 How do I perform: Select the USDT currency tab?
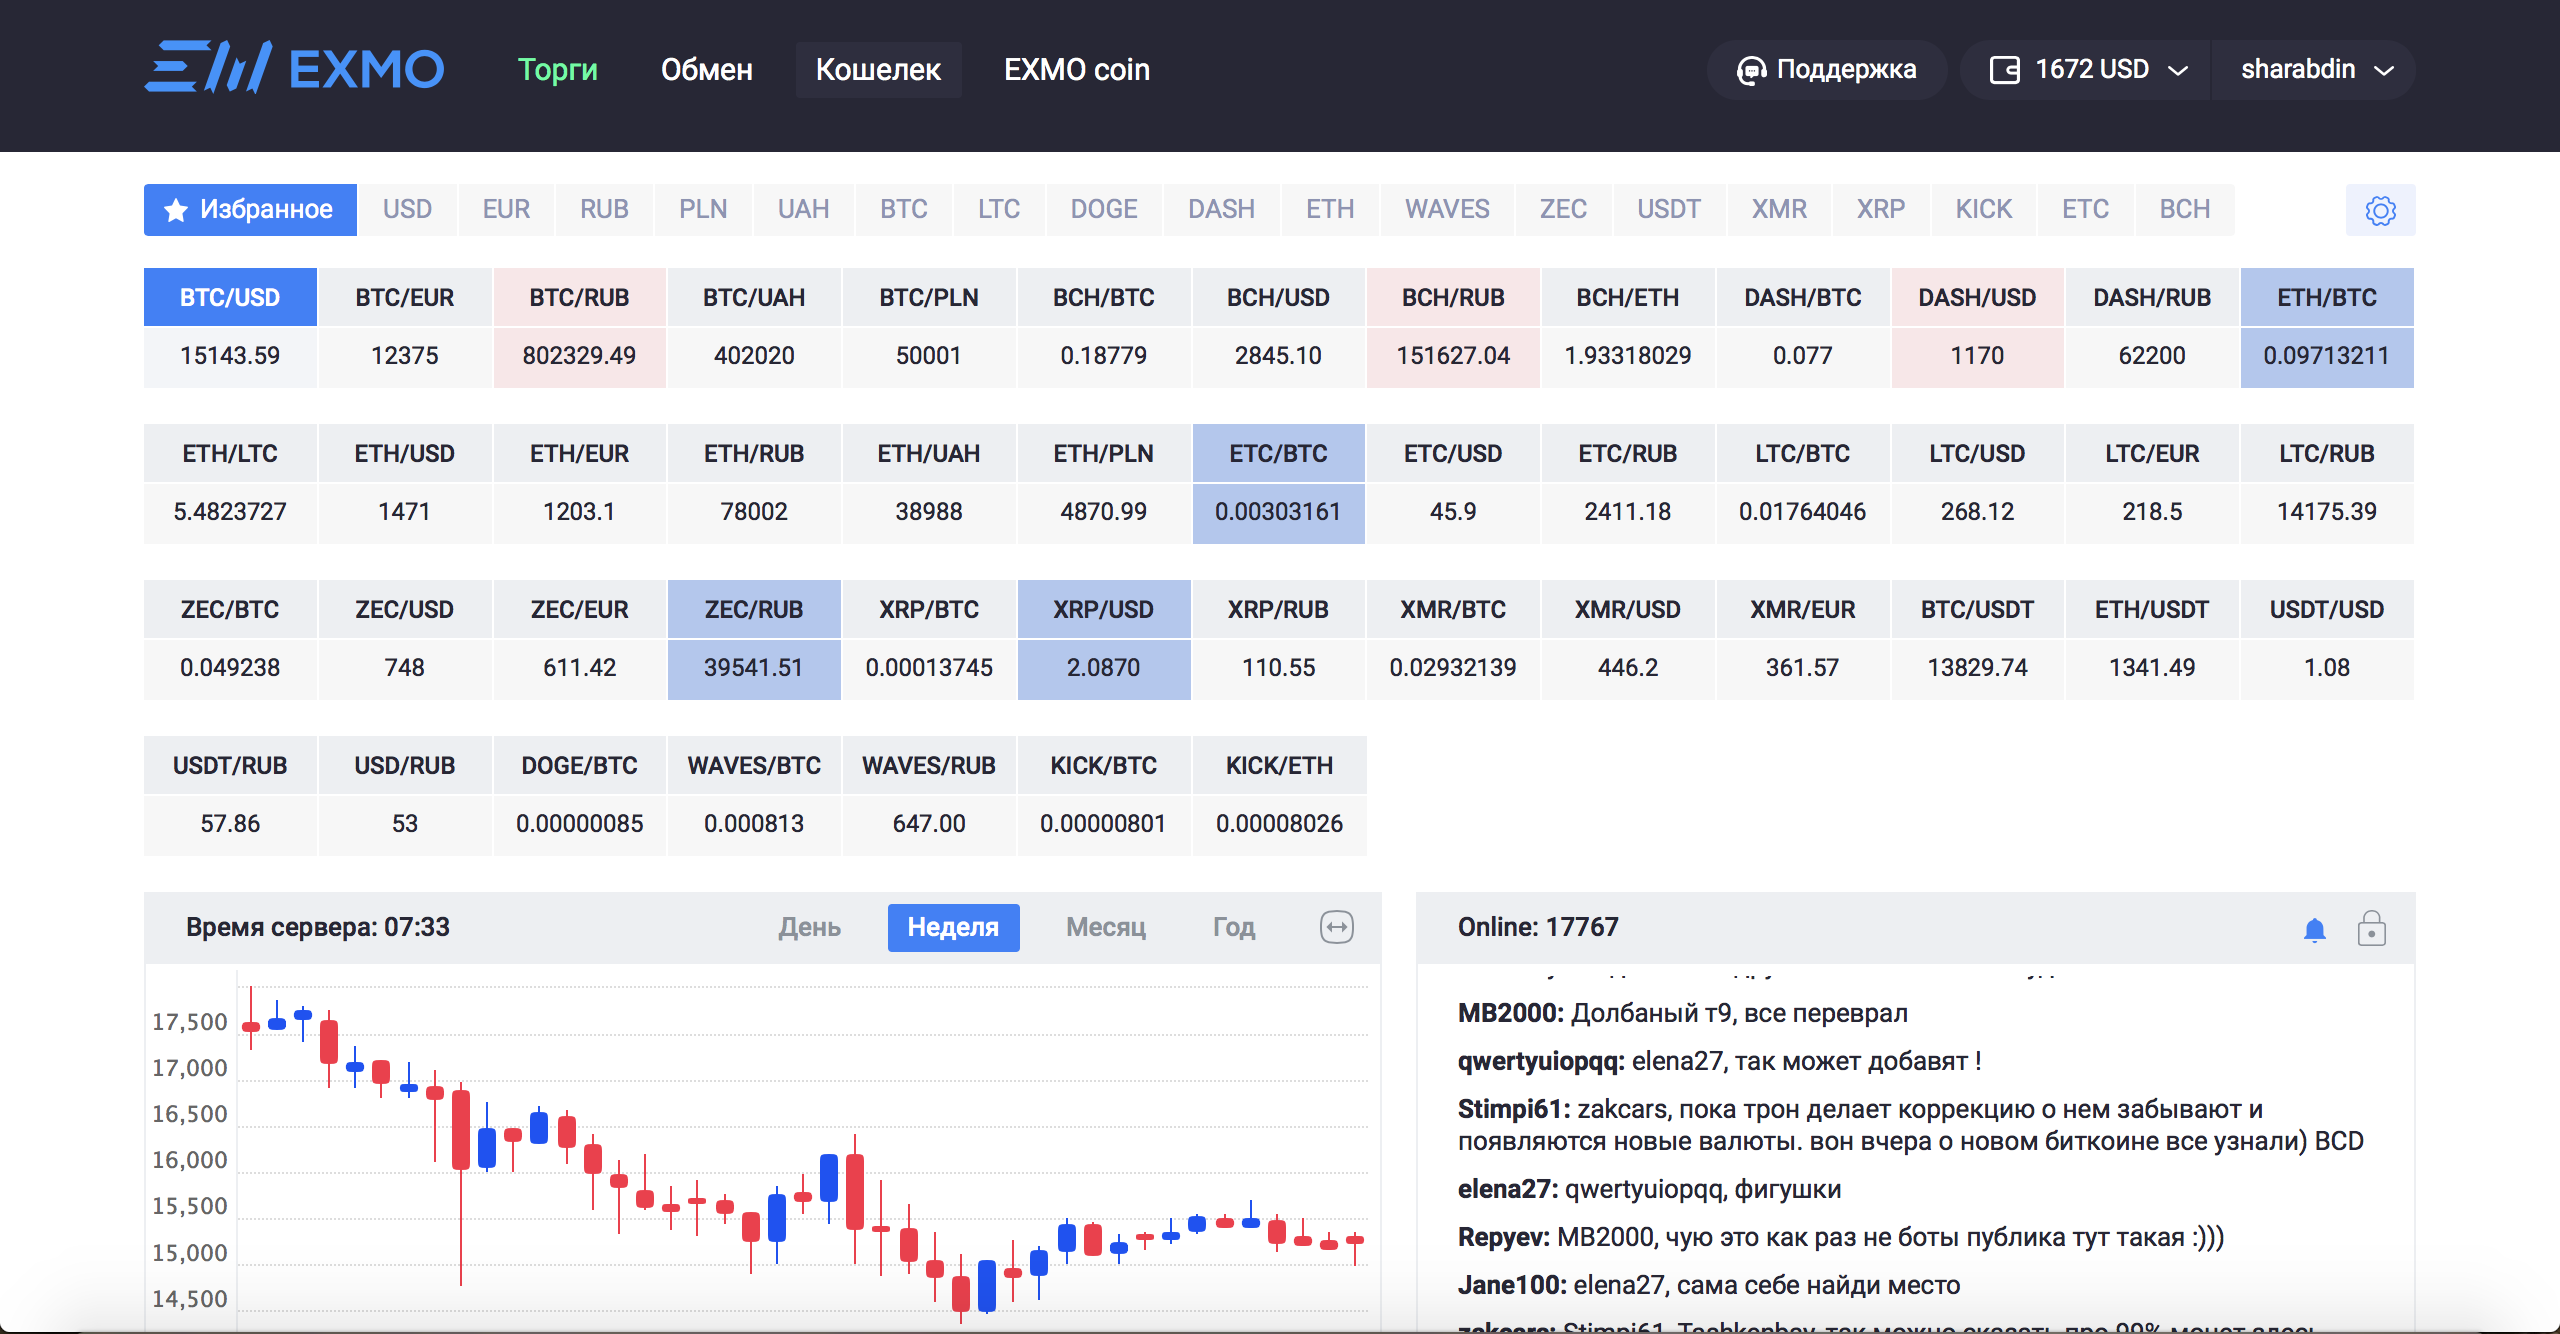point(1668,210)
